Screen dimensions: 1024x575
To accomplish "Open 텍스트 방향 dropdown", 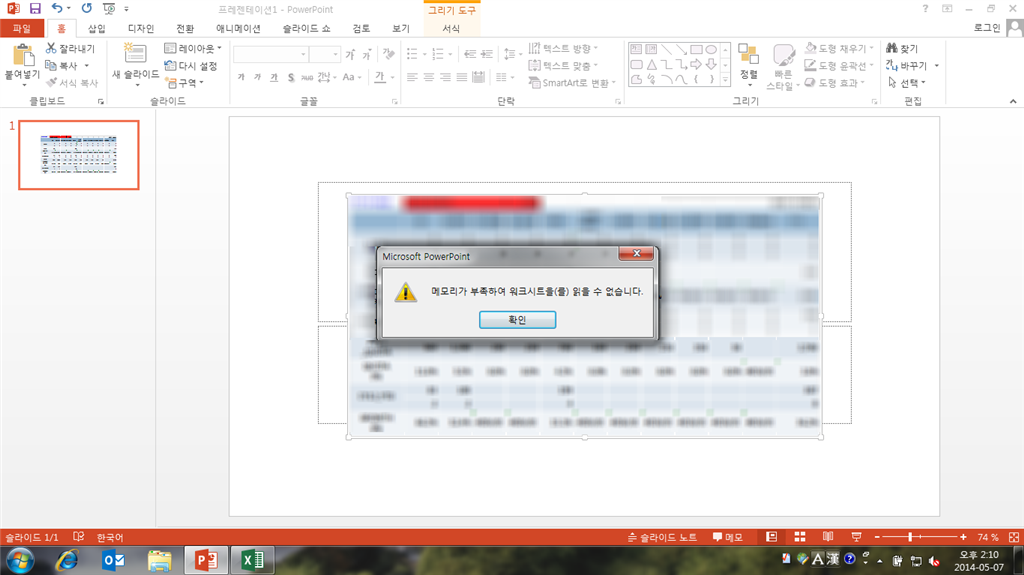I will (563, 48).
